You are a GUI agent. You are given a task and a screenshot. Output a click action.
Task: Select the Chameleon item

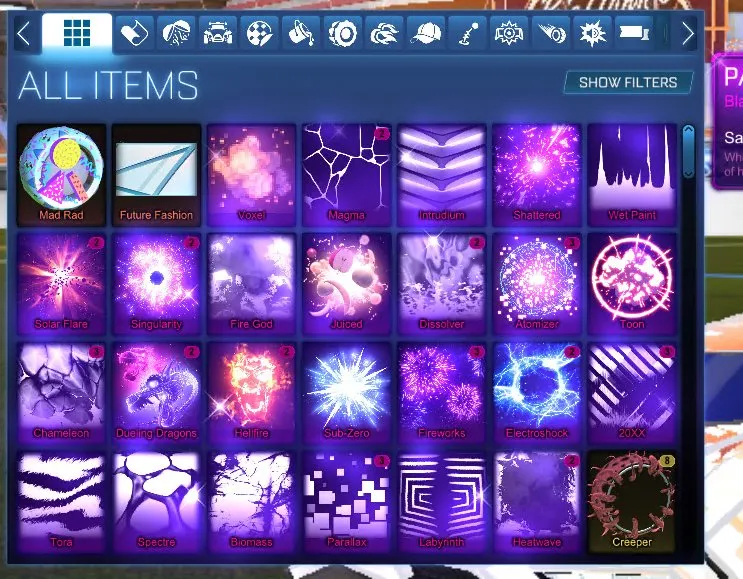click(61, 393)
